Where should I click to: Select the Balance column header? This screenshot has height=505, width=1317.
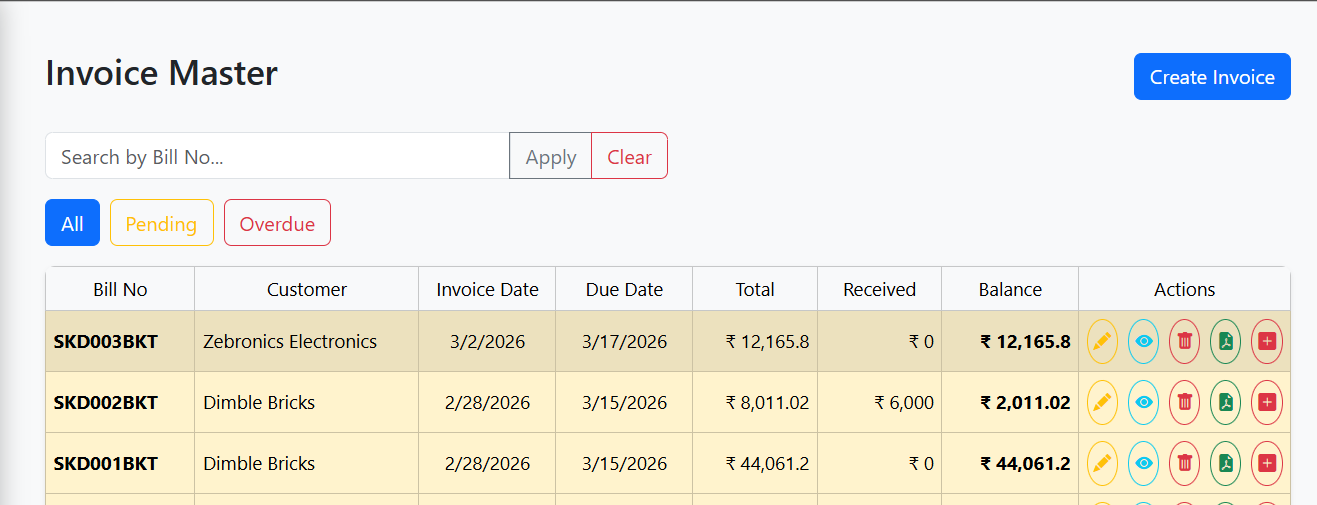1010,289
